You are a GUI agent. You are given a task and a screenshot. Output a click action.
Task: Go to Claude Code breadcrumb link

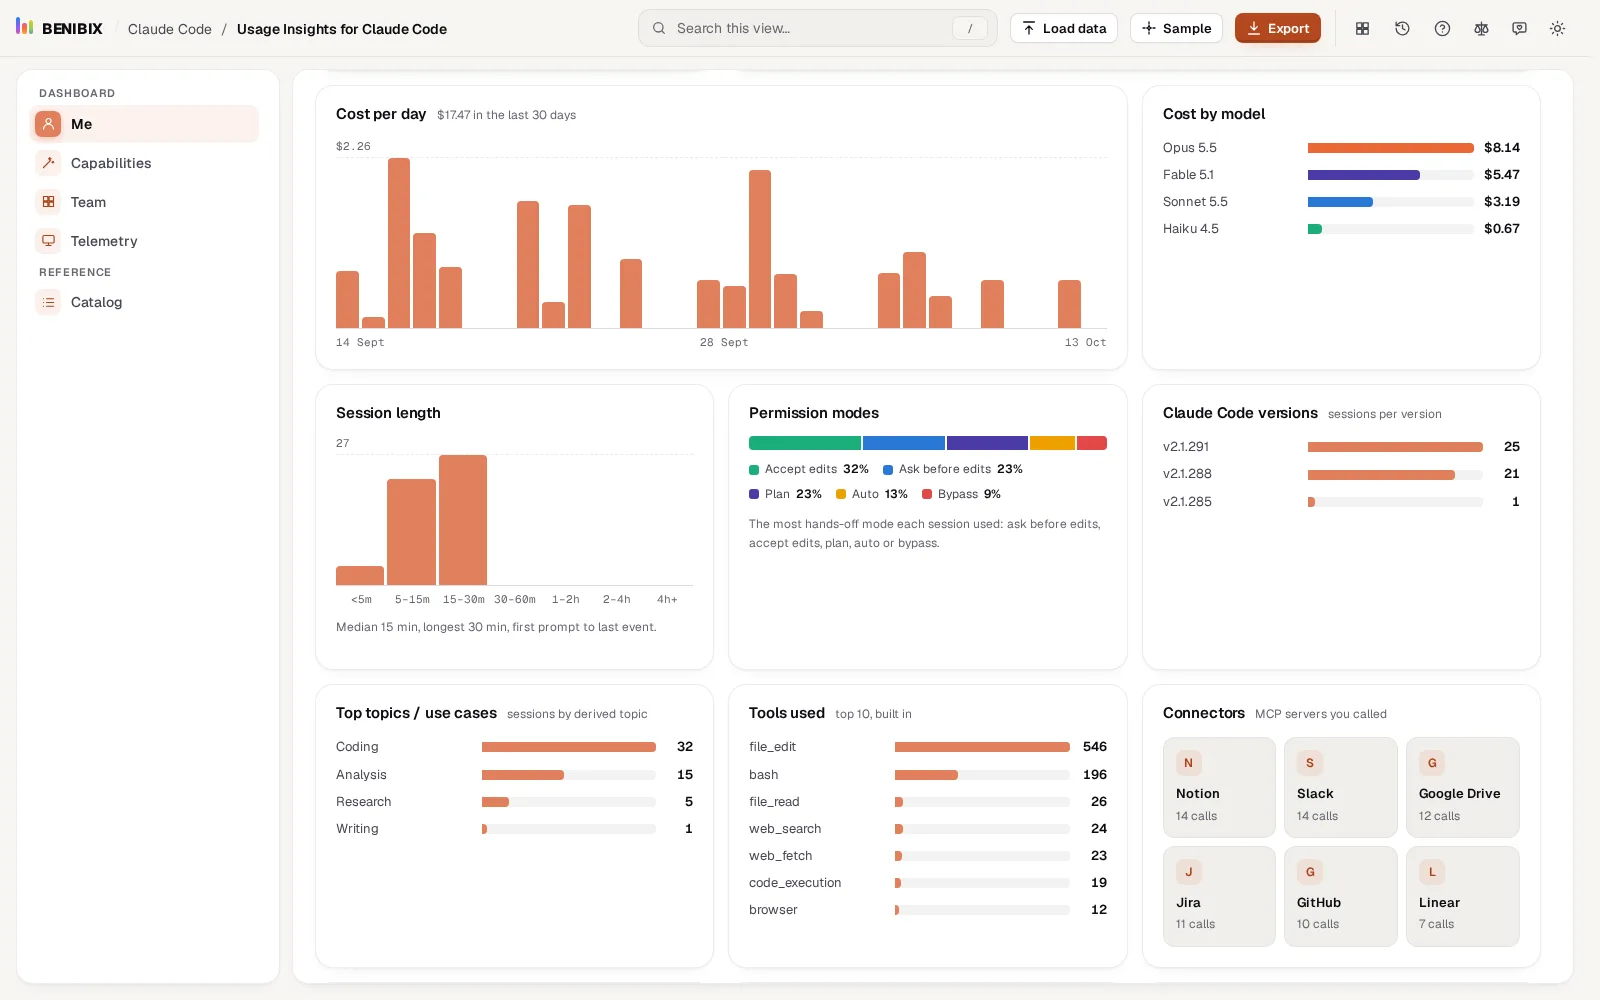tap(170, 29)
